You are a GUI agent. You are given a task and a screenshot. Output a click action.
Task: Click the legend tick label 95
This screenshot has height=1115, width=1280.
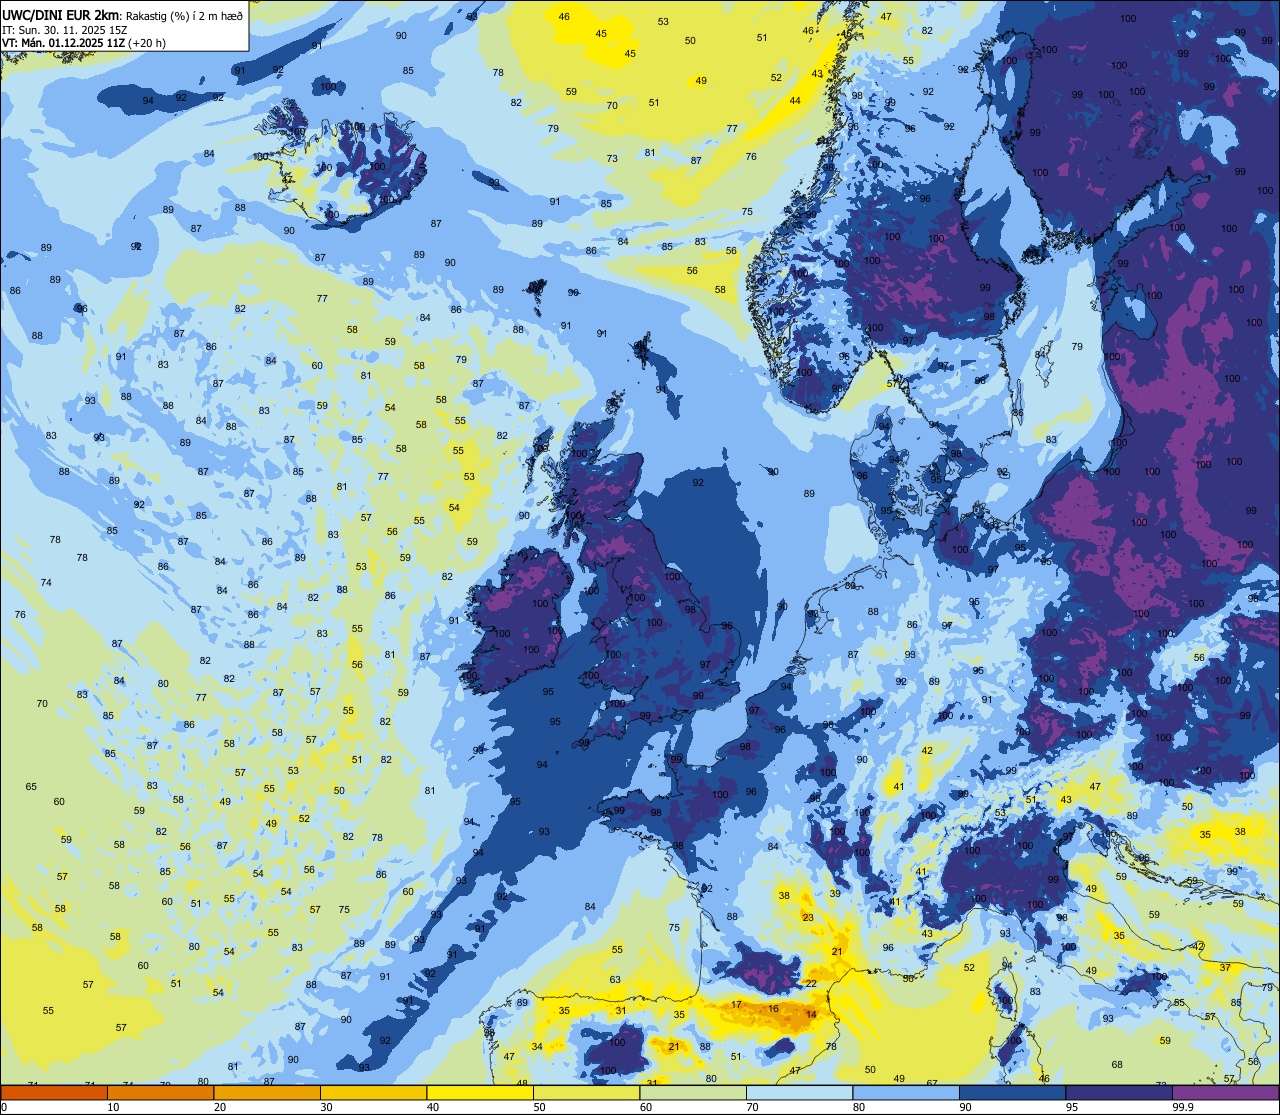(x=1072, y=1107)
